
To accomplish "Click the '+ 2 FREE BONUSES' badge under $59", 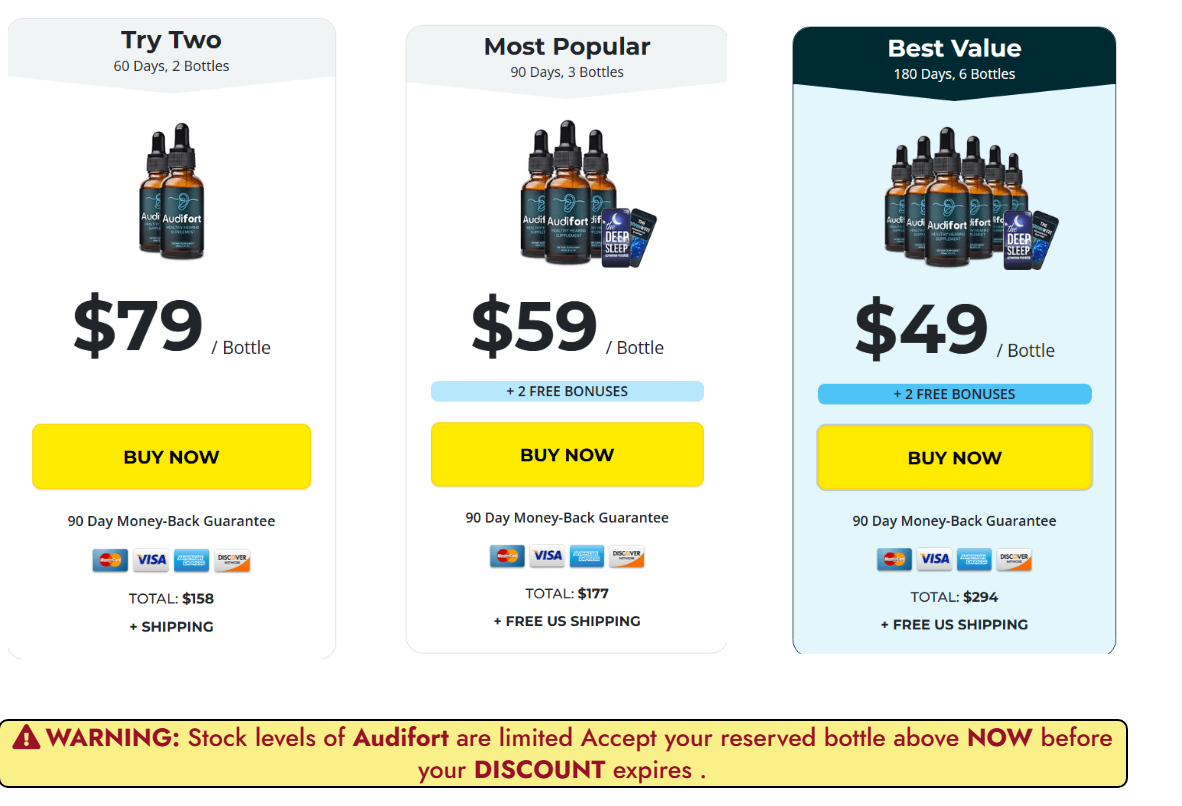I will [x=566, y=391].
